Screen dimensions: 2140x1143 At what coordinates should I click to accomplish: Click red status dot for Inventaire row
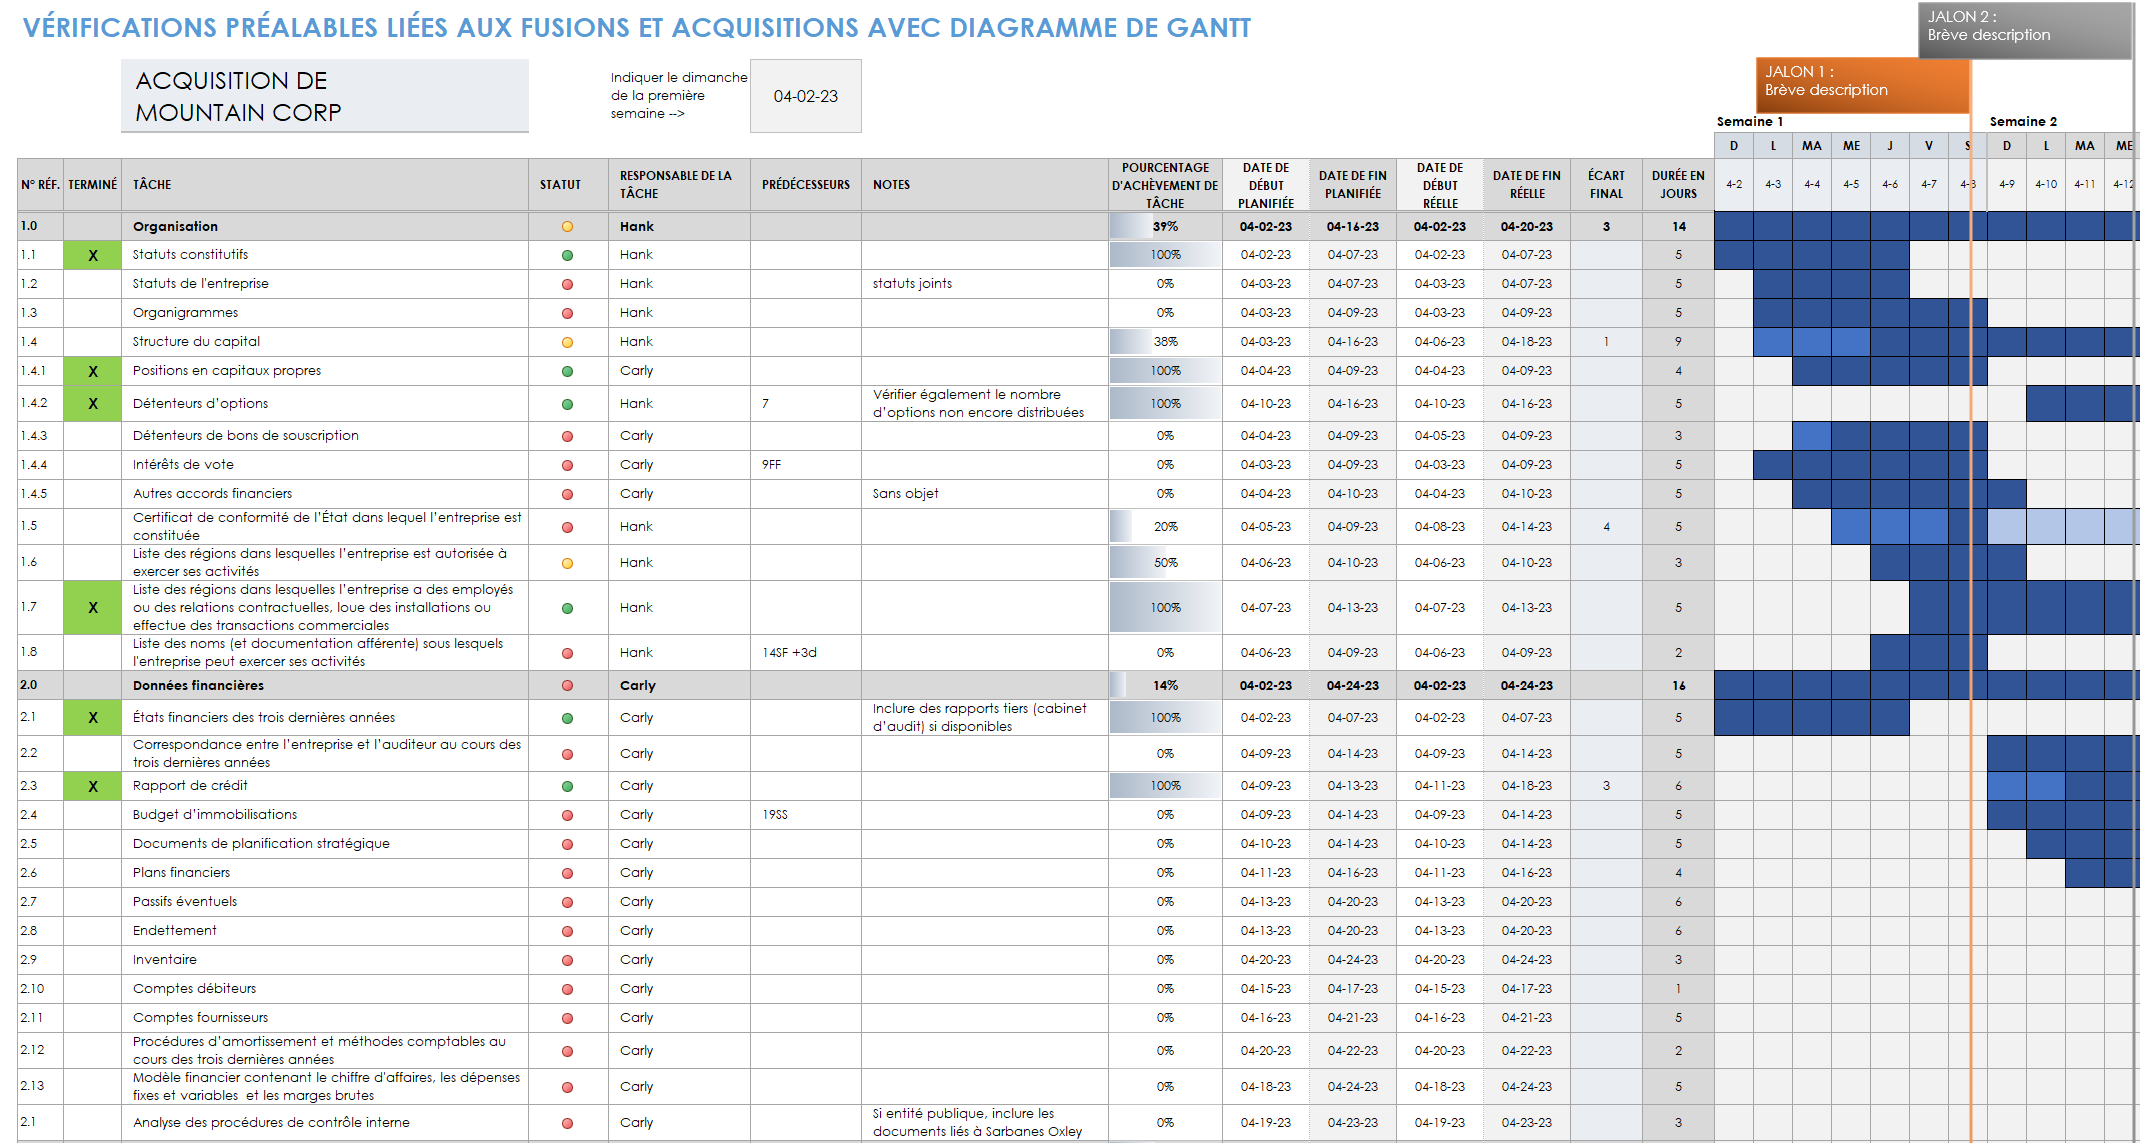tap(567, 960)
